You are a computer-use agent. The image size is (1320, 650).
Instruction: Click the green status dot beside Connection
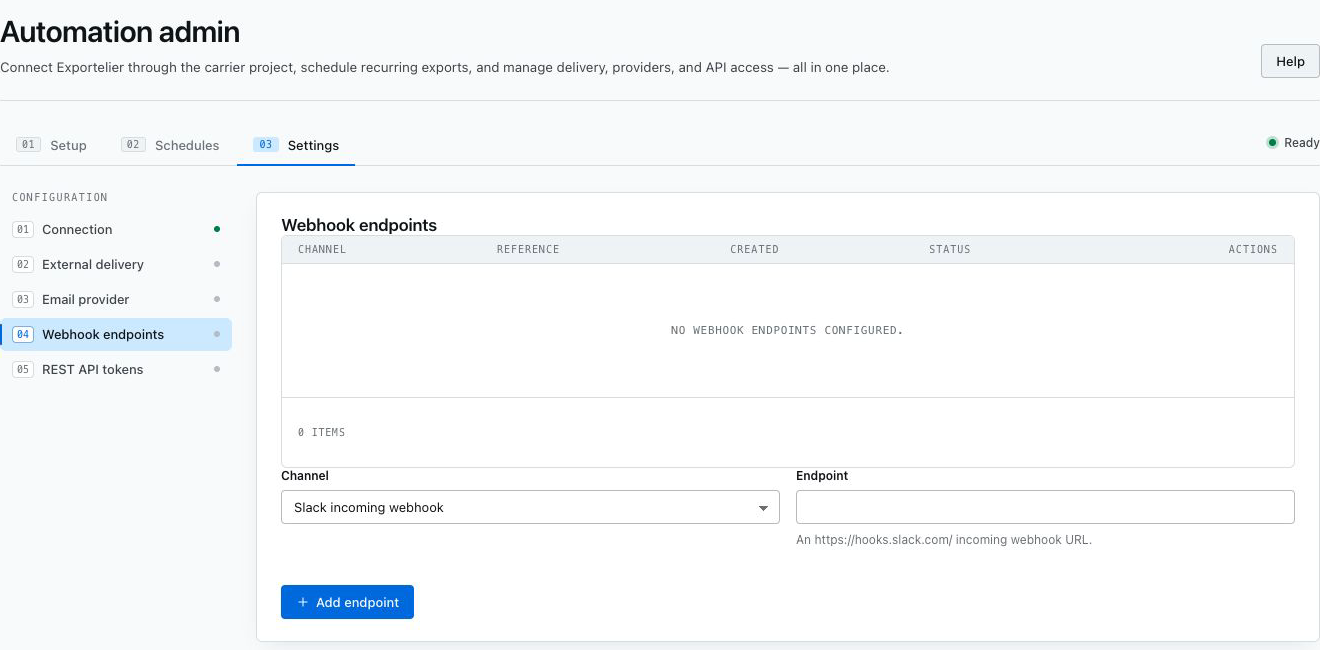(x=217, y=229)
